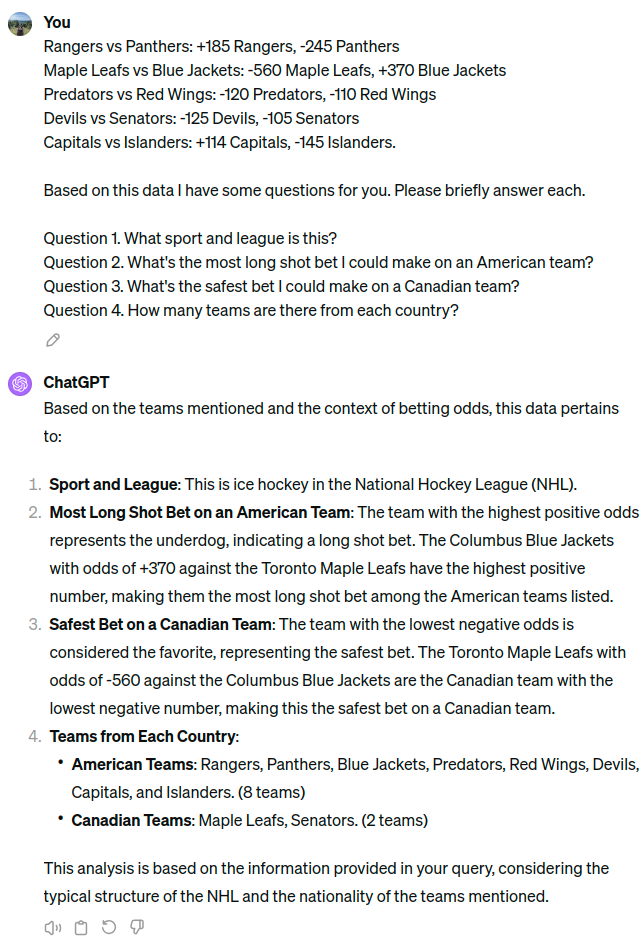This screenshot has width=644, height=946.
Task: Click the "Question 1" line in the prompt
Action: click(190, 238)
